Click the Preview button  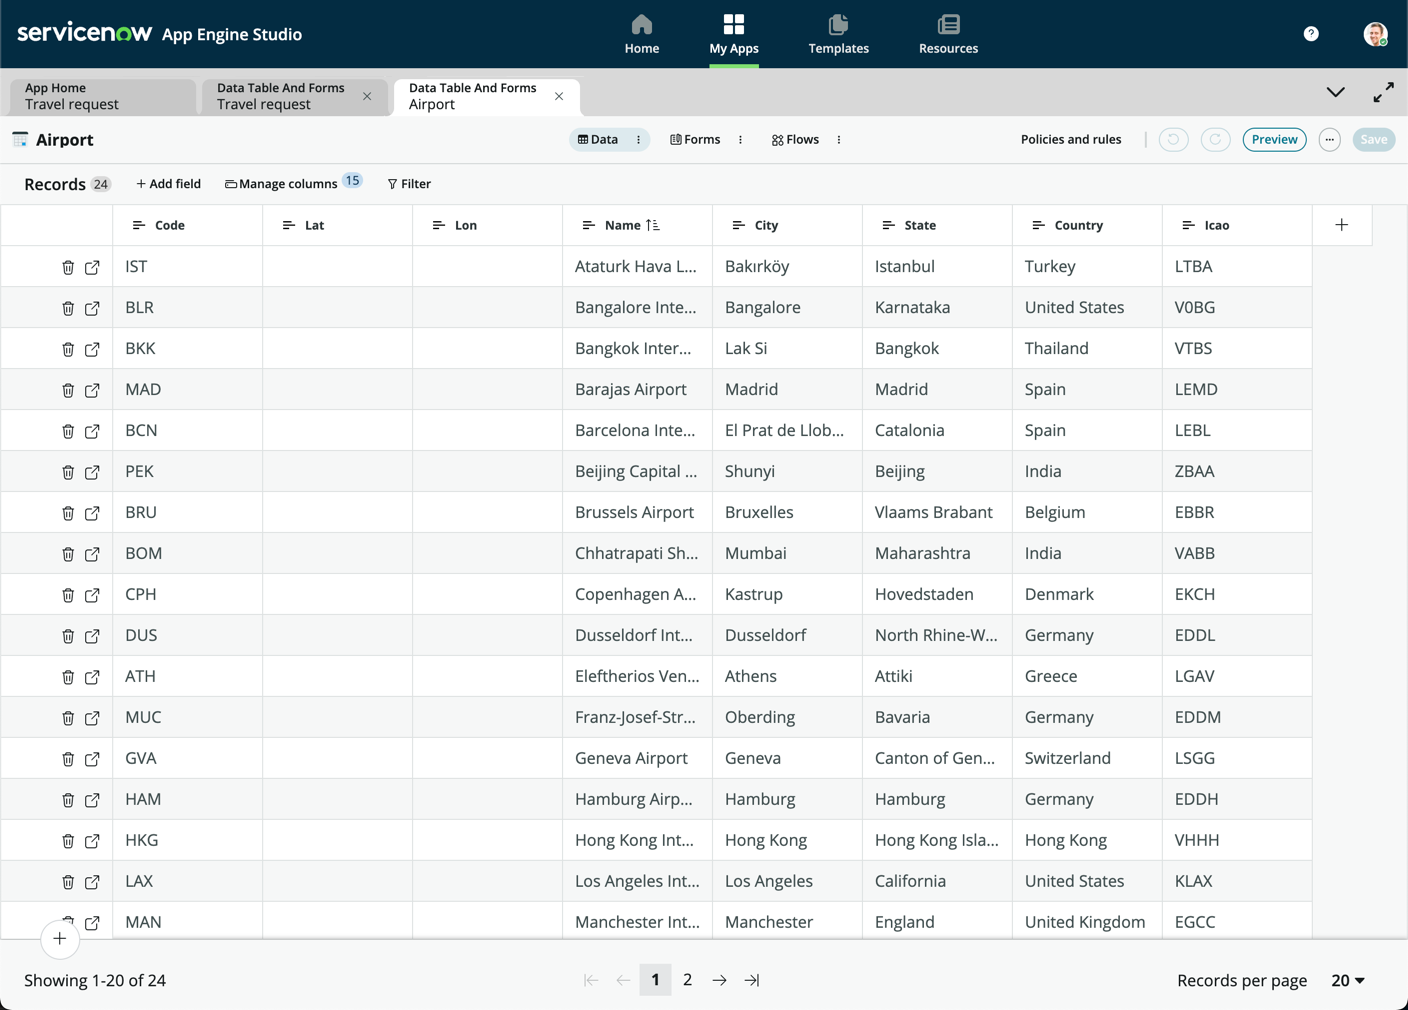1274,140
